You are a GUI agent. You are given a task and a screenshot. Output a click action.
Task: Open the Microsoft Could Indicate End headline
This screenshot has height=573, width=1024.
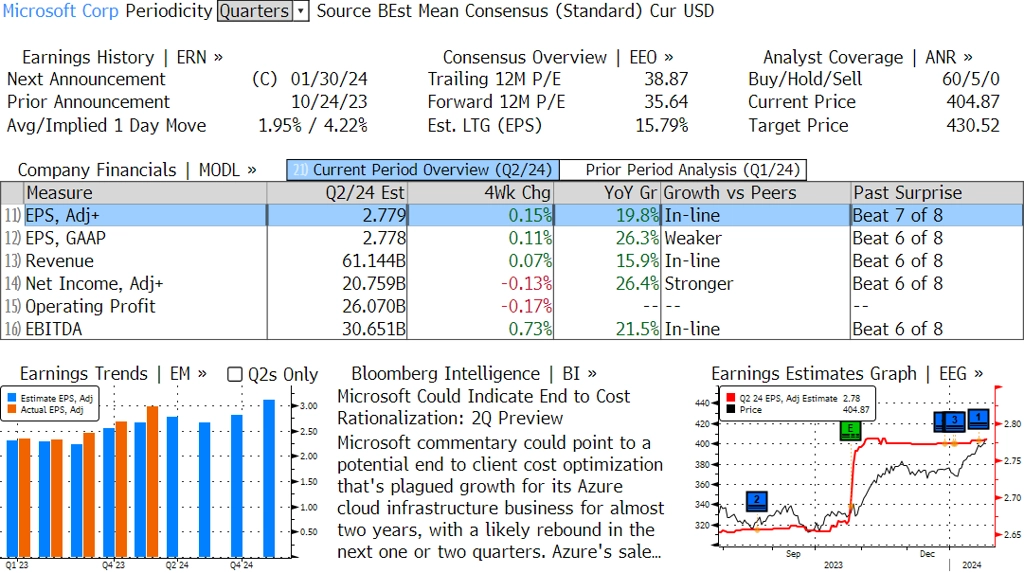pos(483,407)
